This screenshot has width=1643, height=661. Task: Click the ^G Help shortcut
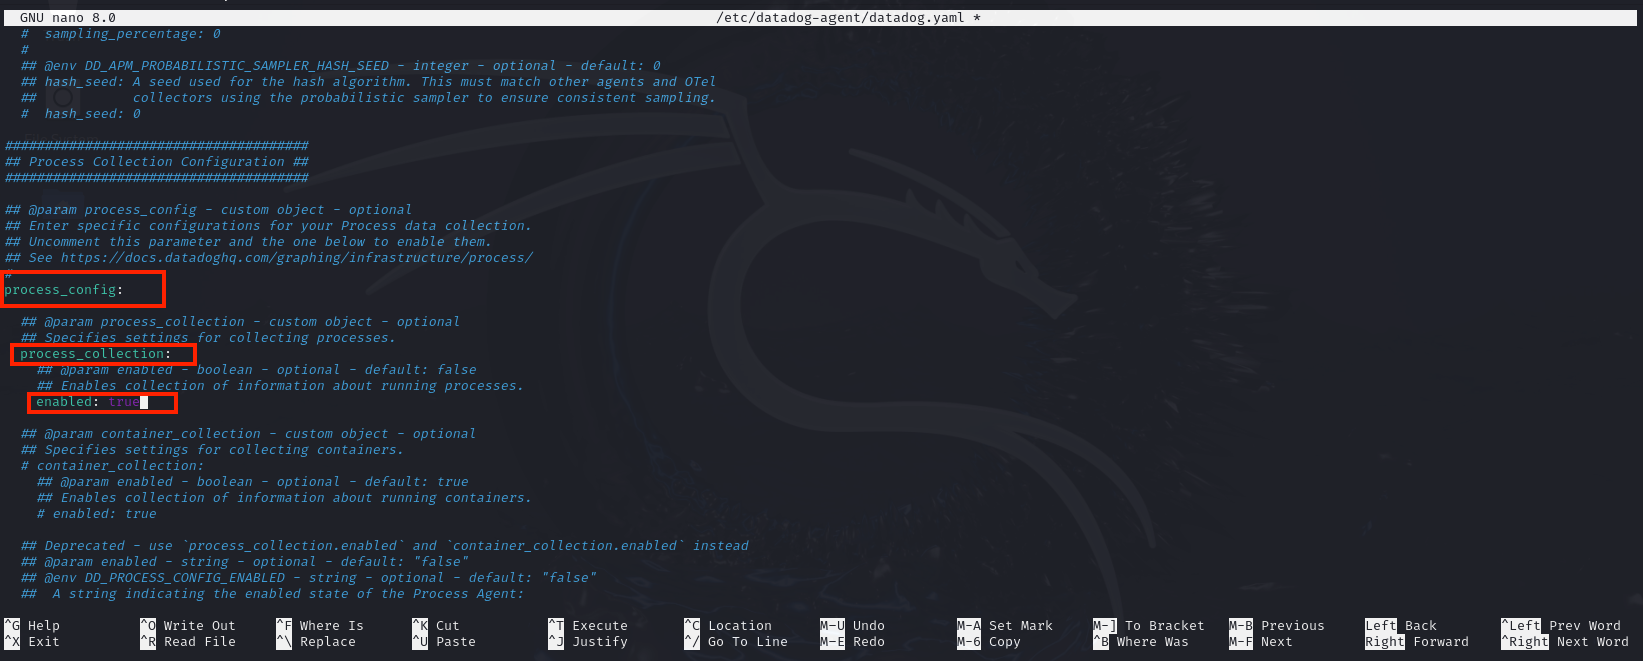[32, 626]
